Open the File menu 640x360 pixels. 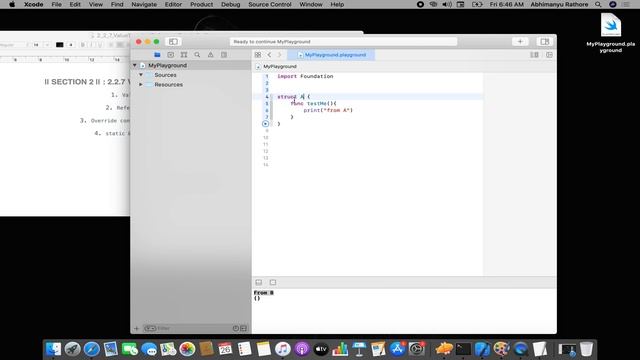coord(56,4)
